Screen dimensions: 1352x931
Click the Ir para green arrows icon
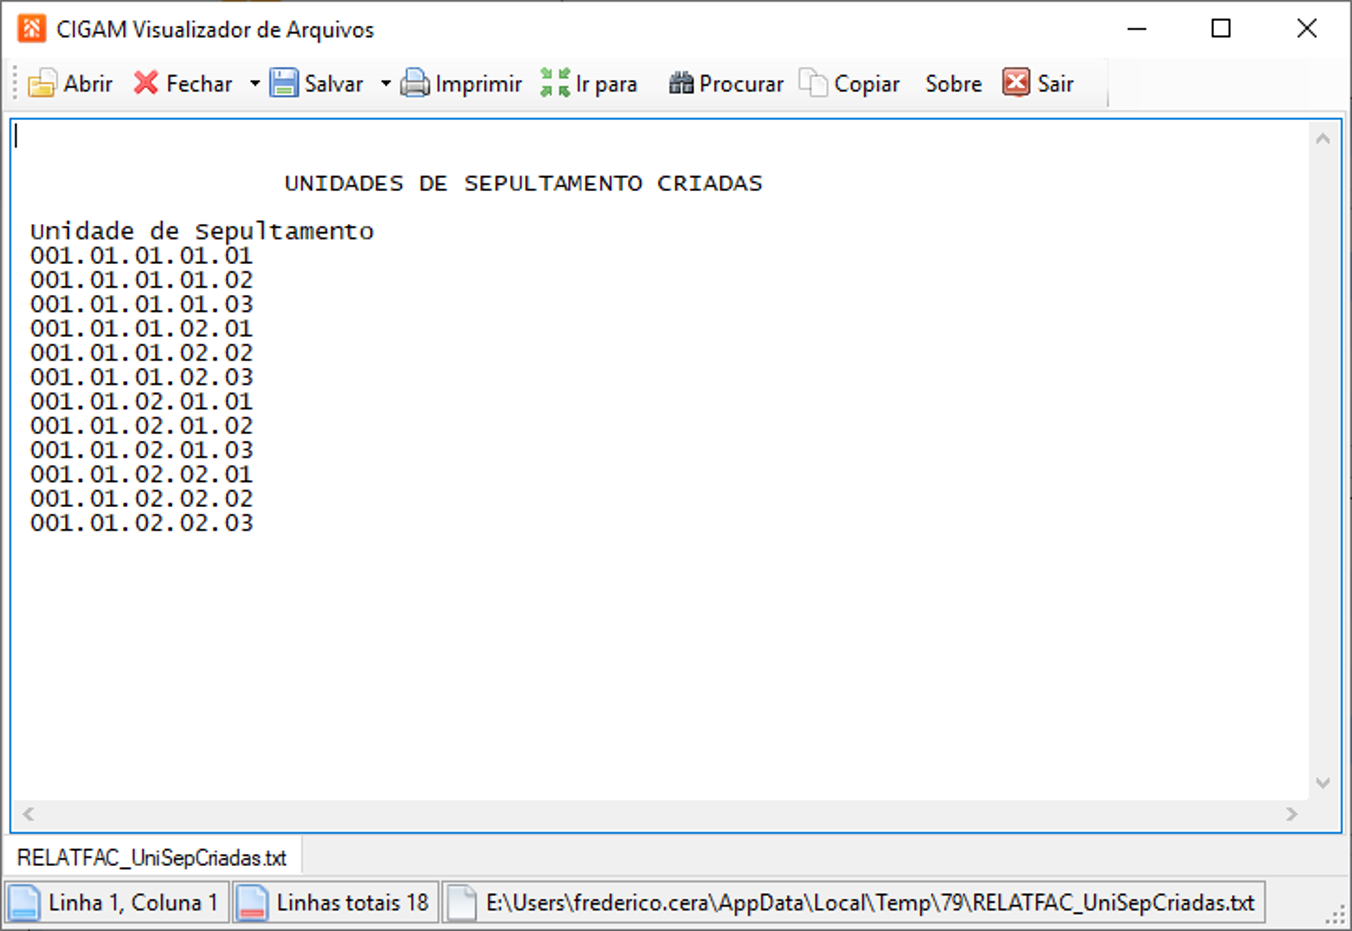click(x=555, y=83)
